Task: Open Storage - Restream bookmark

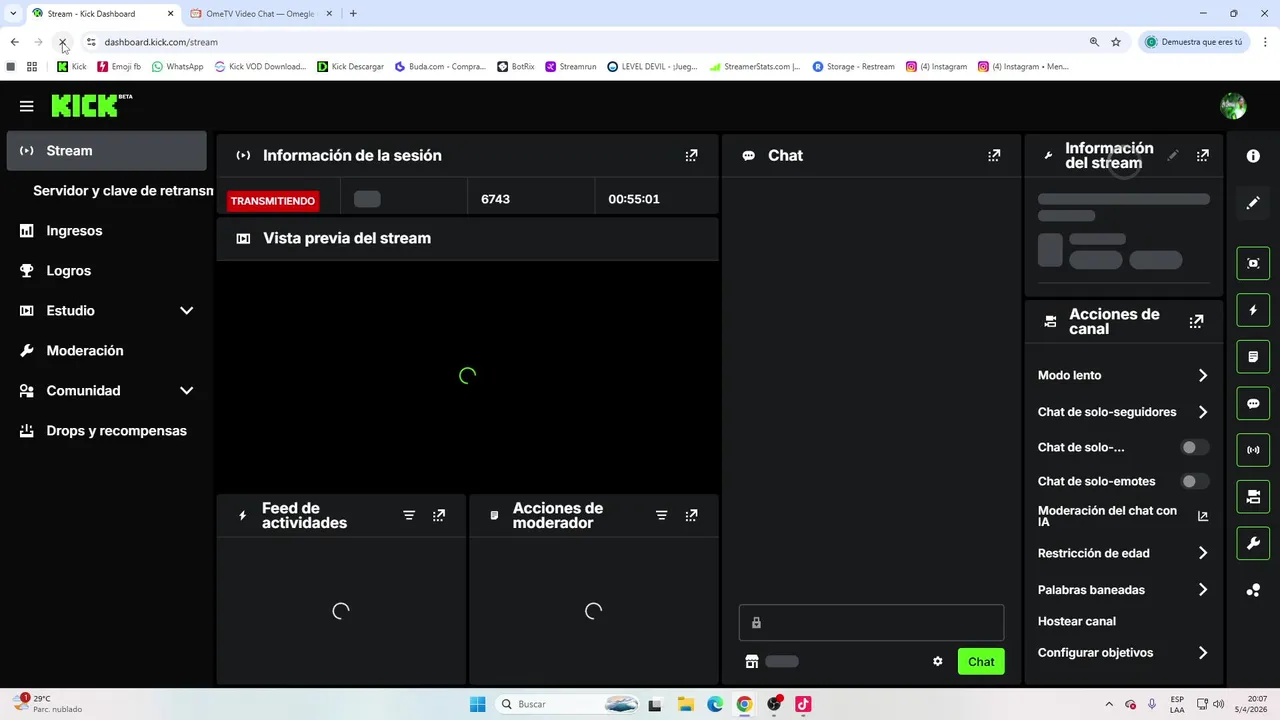Action: coord(854,67)
